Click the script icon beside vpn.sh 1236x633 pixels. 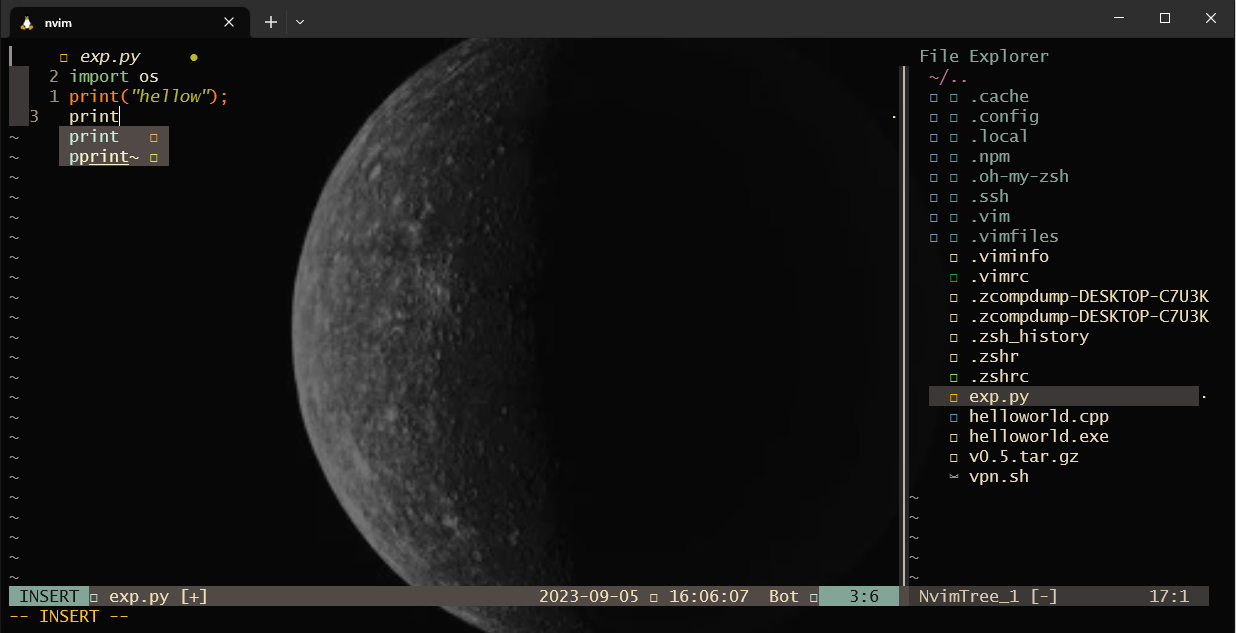(x=953, y=476)
